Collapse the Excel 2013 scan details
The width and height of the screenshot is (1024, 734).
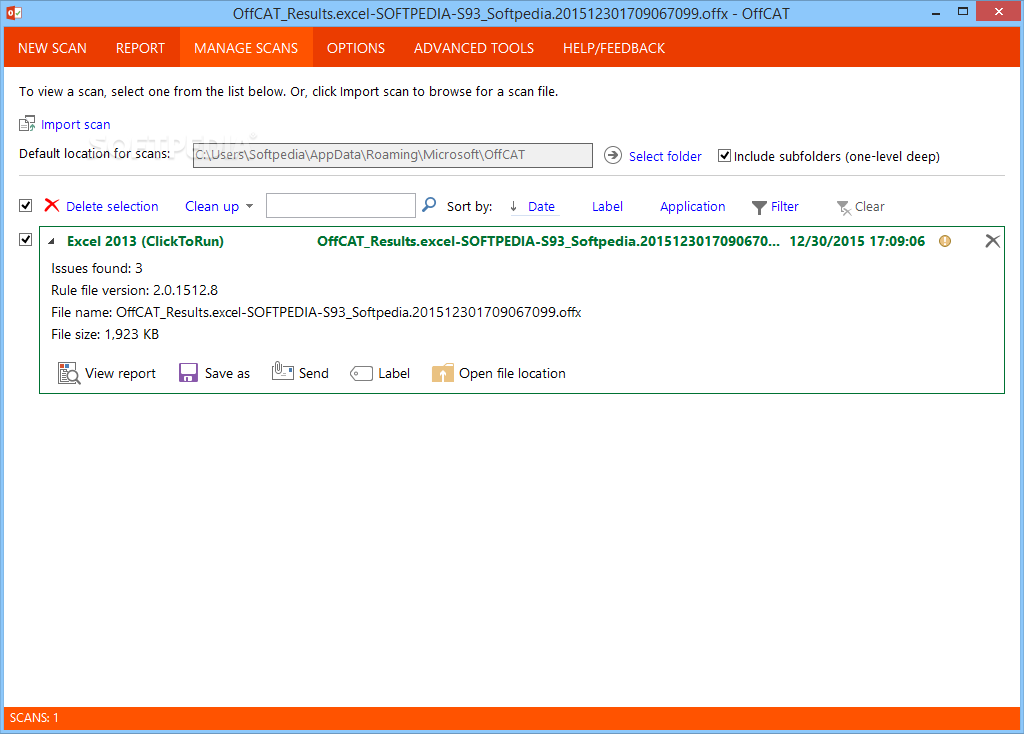tap(52, 241)
